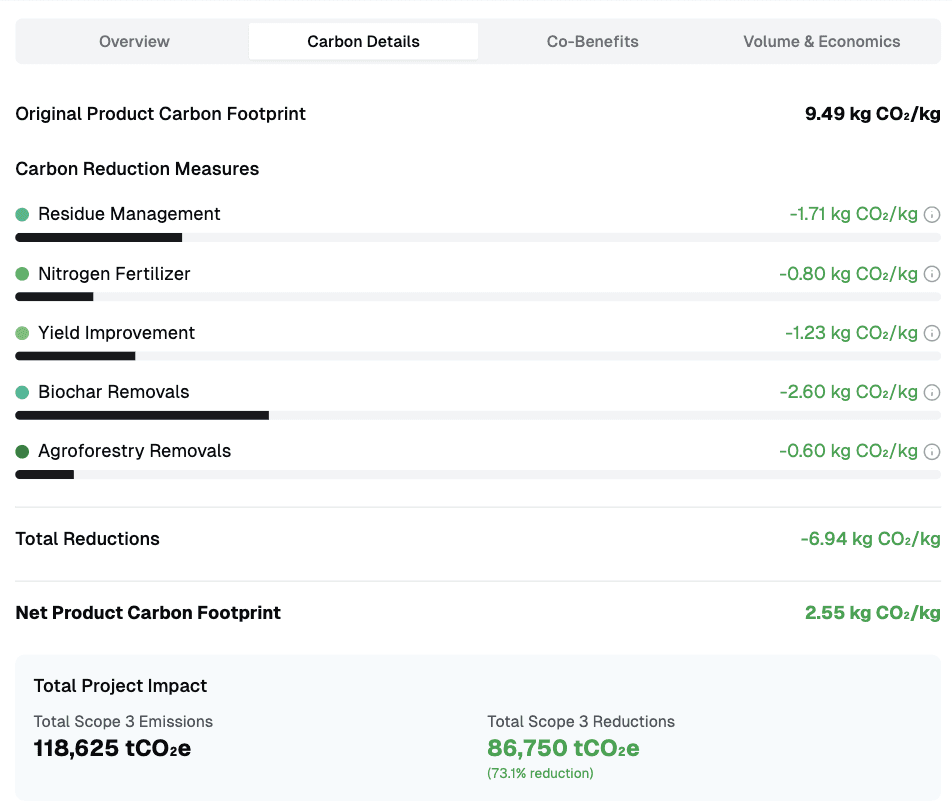This screenshot has width=952, height=808.
Task: Click the (73.1% reduction) note
Action: (x=540, y=773)
